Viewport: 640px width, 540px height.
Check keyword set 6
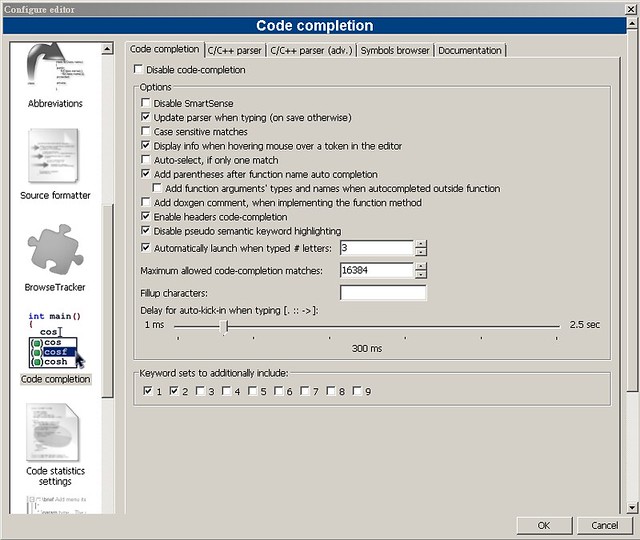278,391
